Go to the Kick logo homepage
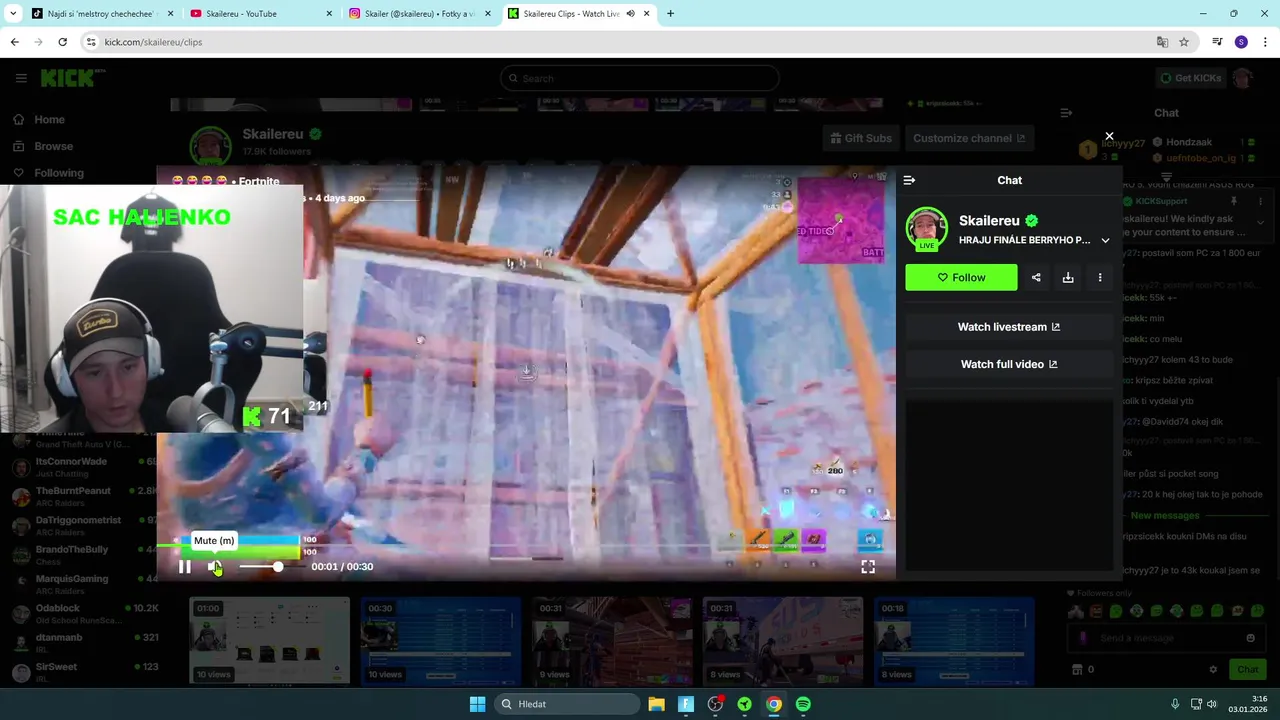The width and height of the screenshot is (1280, 720). [x=70, y=78]
